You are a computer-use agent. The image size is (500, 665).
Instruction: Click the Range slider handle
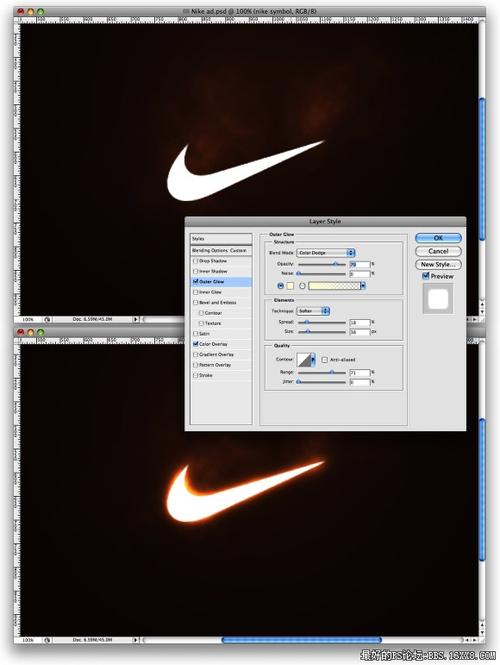point(332,372)
